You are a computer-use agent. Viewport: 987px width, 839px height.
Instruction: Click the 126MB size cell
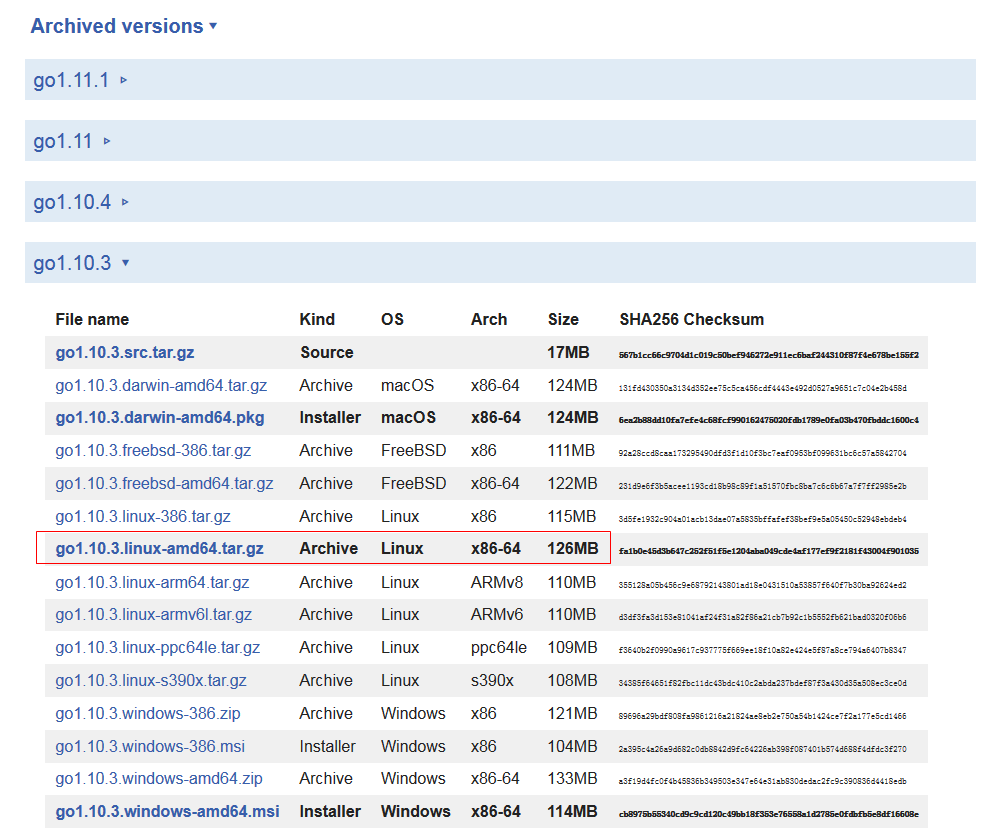pos(573,549)
